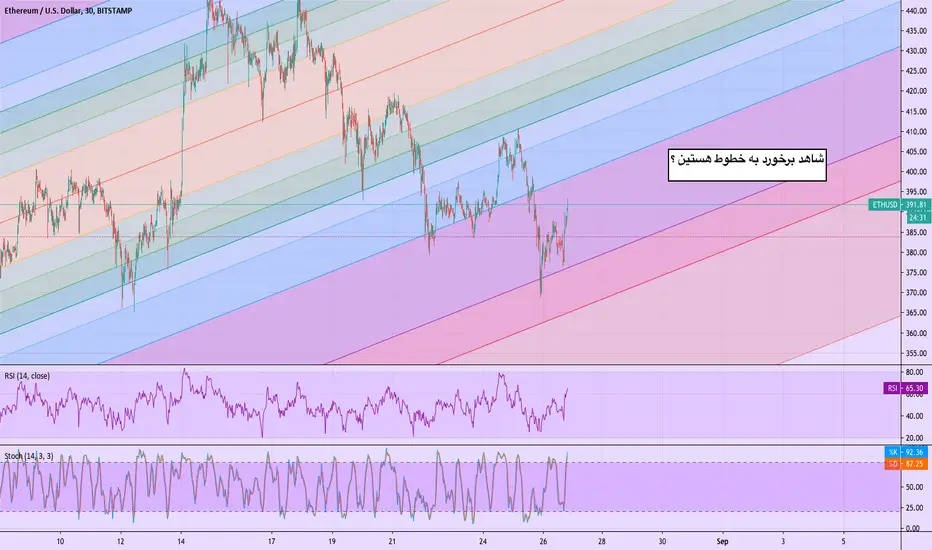
Task: Click the RSI 65.30 value label
Action: [905, 388]
